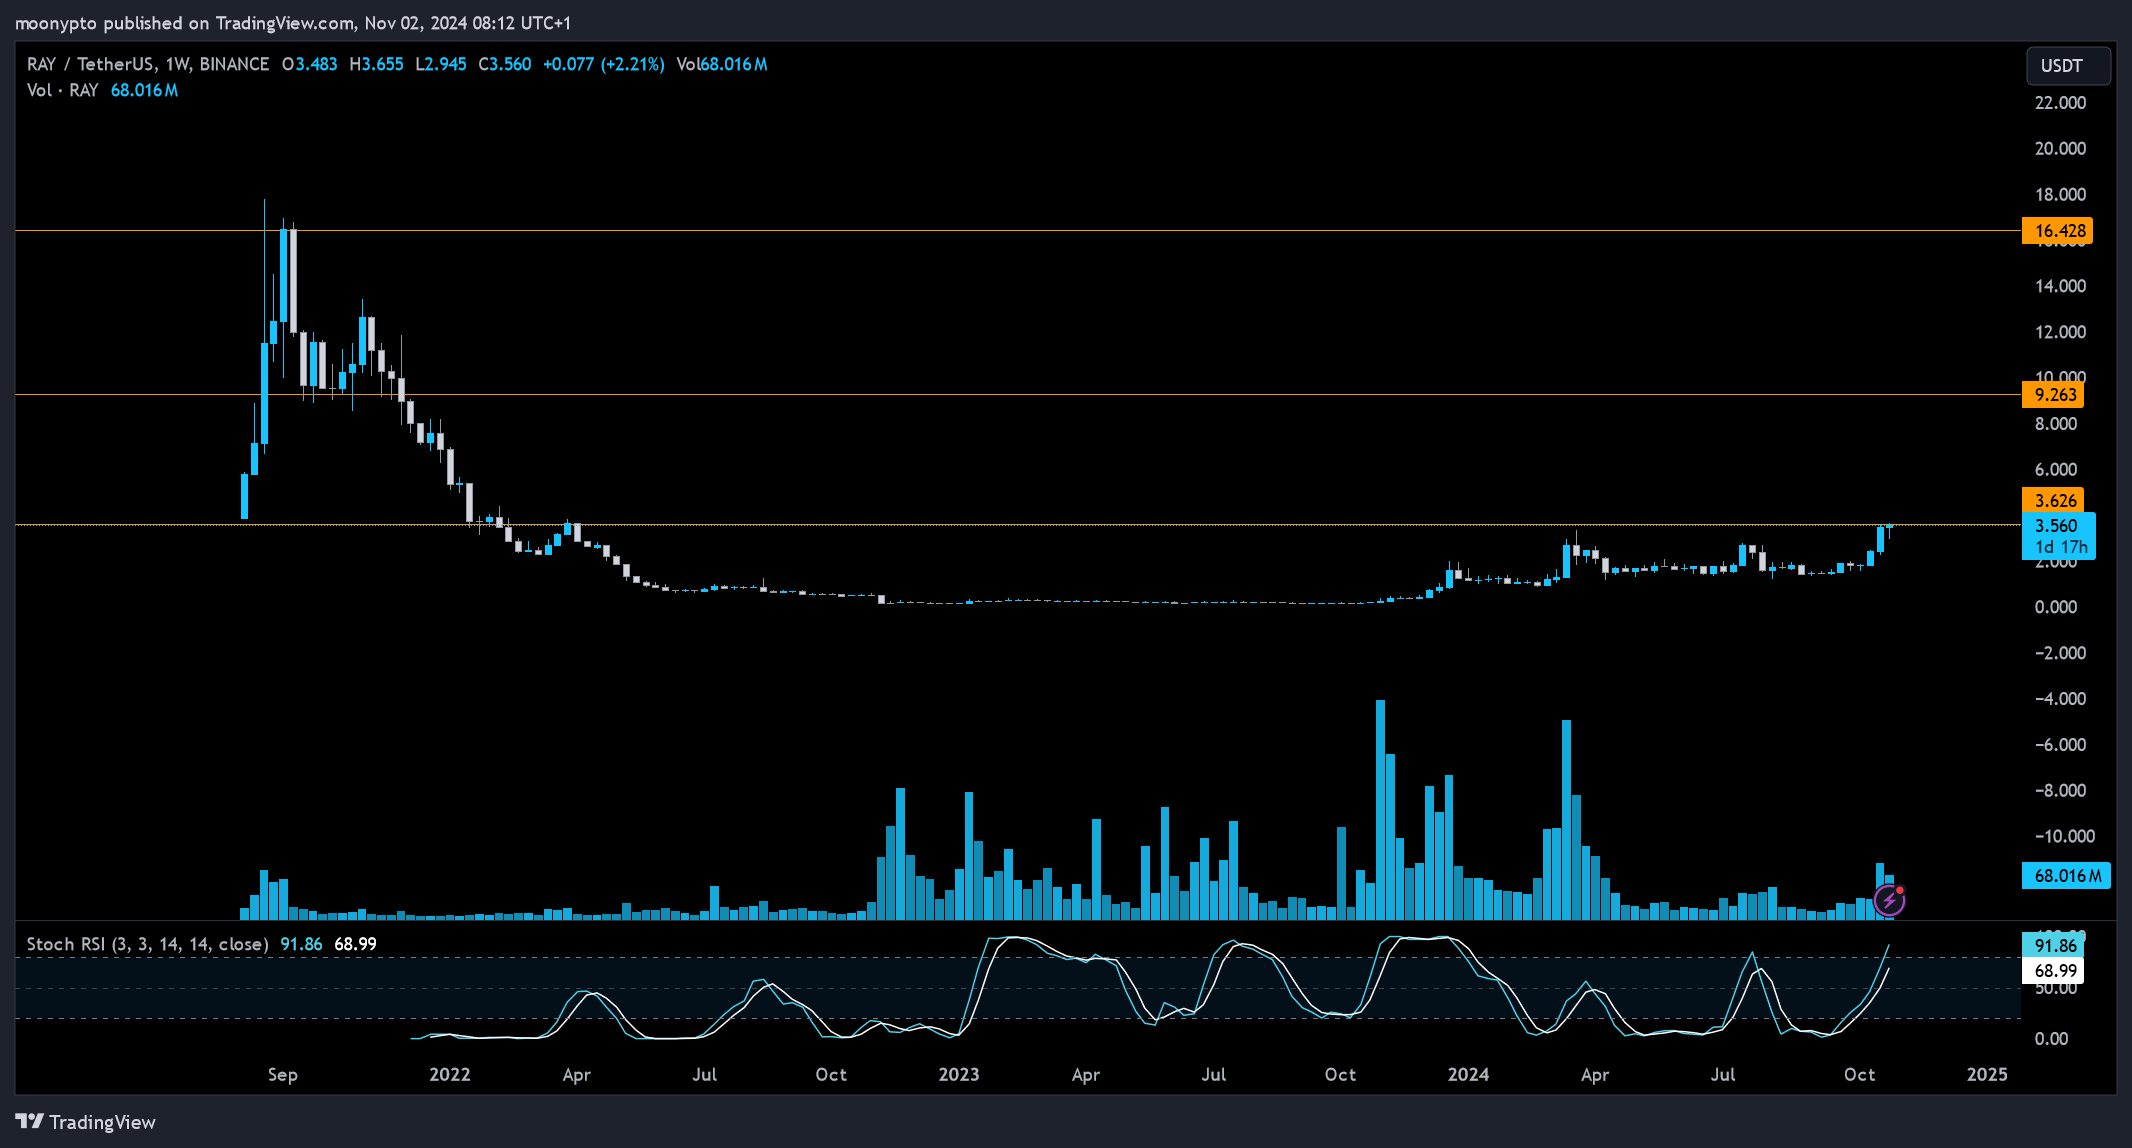Click the TradingView logo at bottom left
2132x1148 pixels.
click(86, 1122)
